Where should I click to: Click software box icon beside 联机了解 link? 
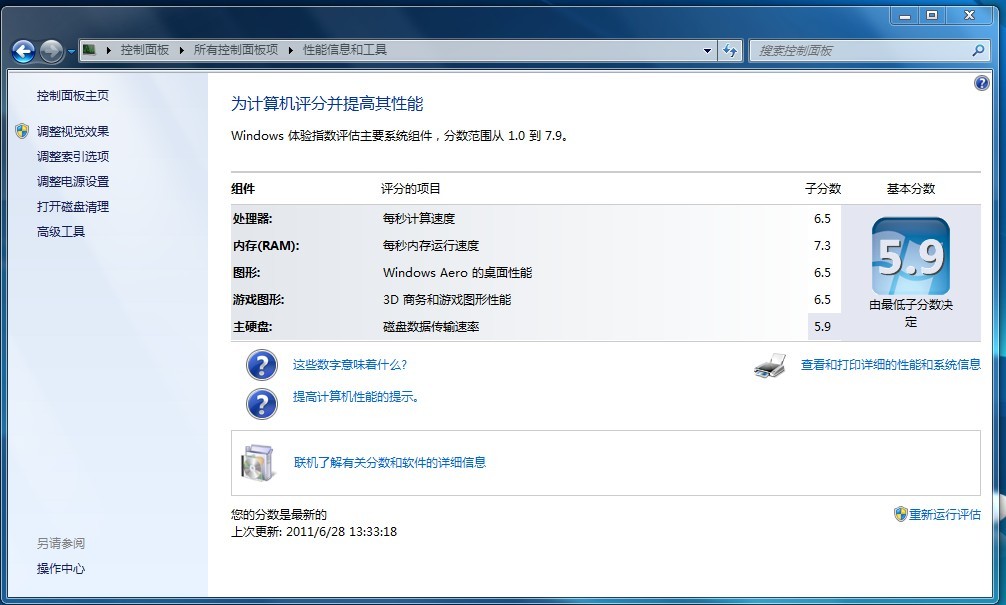tap(258, 463)
